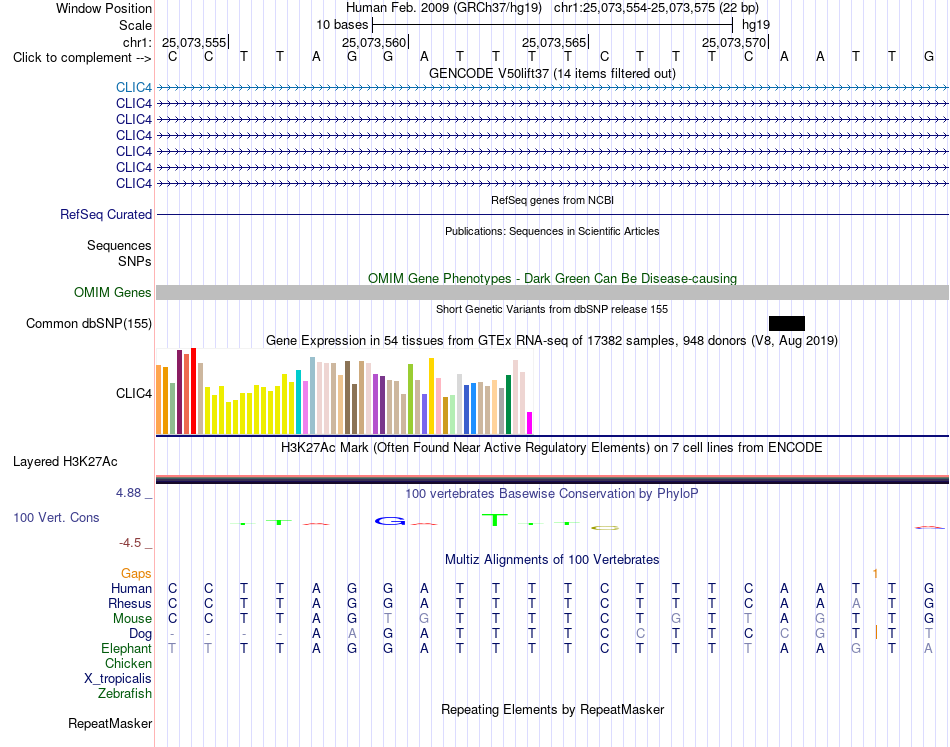Open the Layered H3K27Ac track label
Screen dimensions: 950x747
(65, 462)
